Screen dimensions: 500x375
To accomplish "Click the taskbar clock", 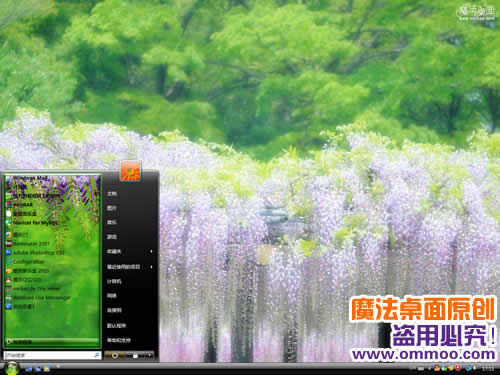I will pos(488,369).
